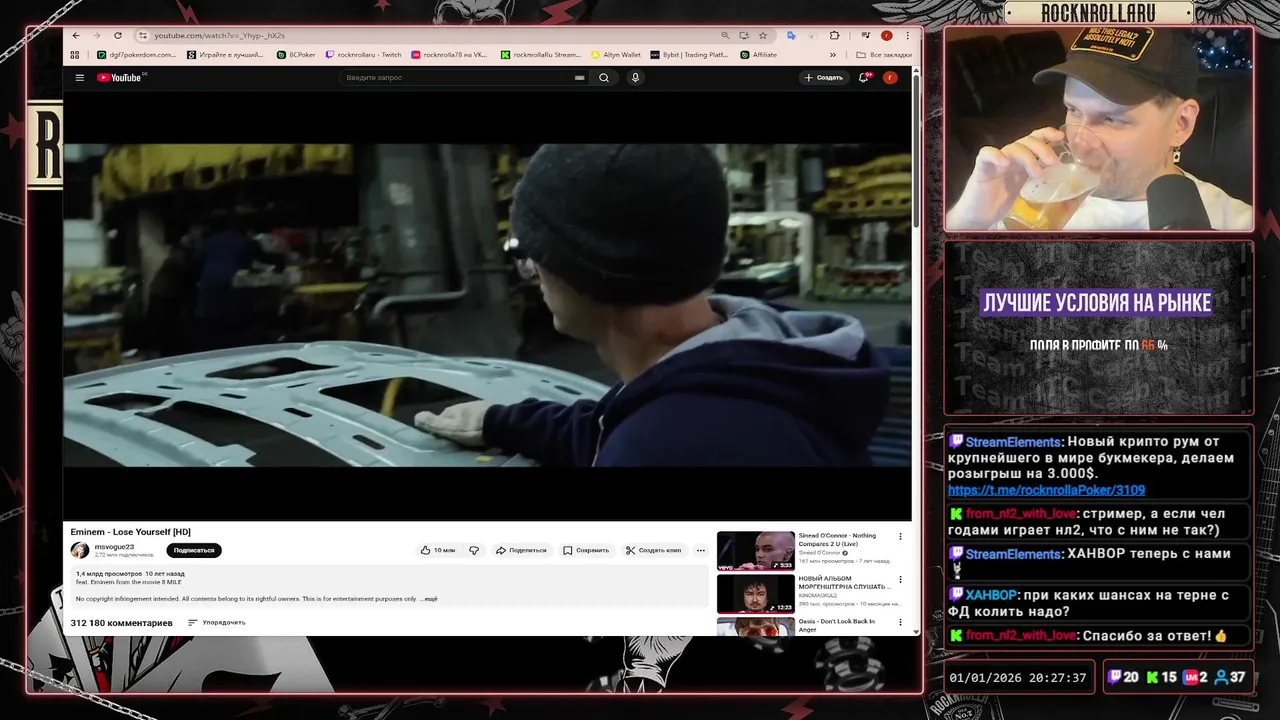Open options menu for Oasis video
This screenshot has height=720, width=1280.
pyautogui.click(x=900, y=623)
